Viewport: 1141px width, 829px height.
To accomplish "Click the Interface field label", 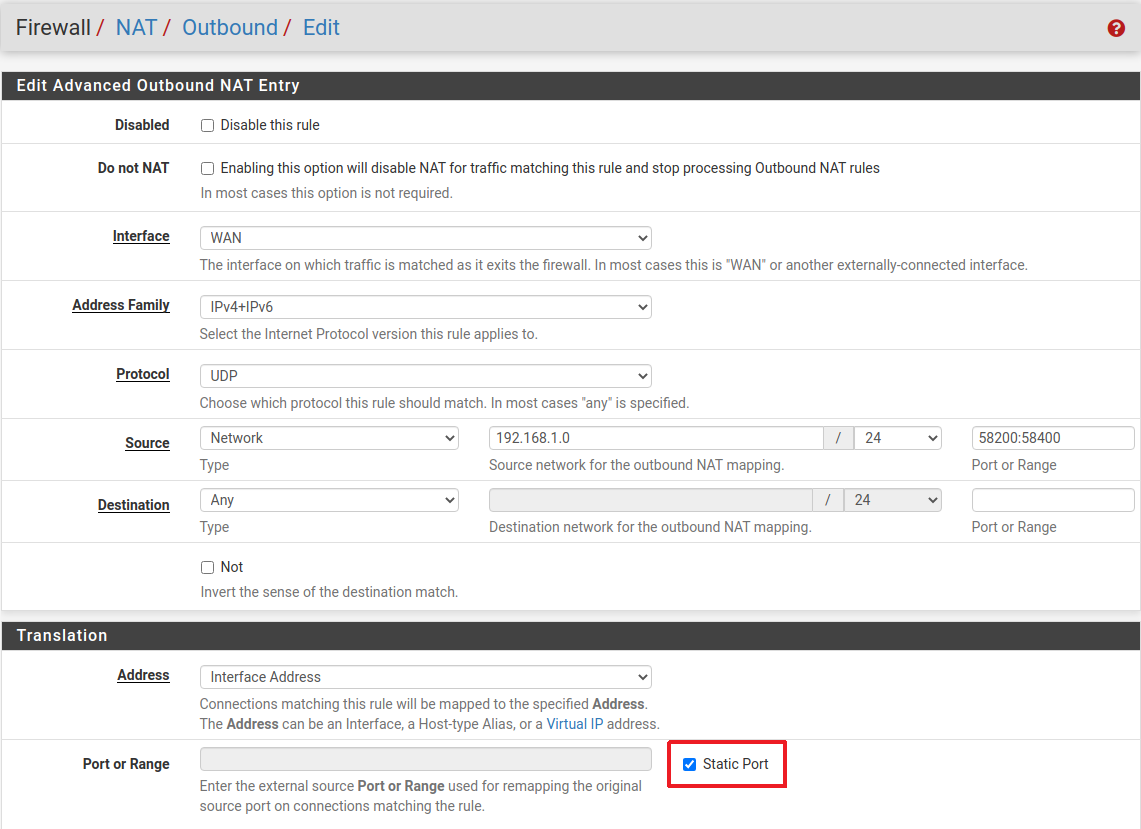I will pos(141,236).
